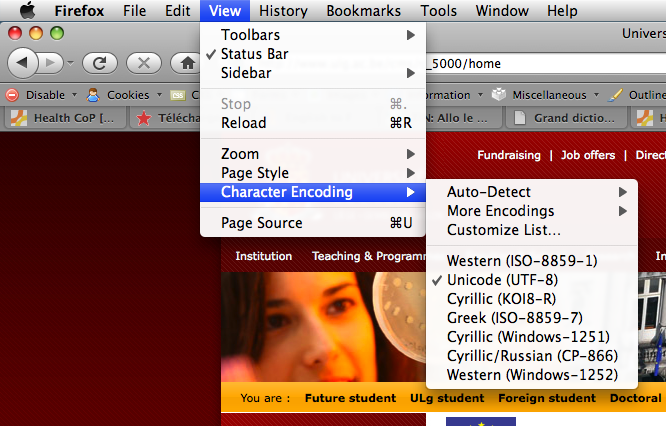
Task: Click the Job offers link
Action: (588, 155)
